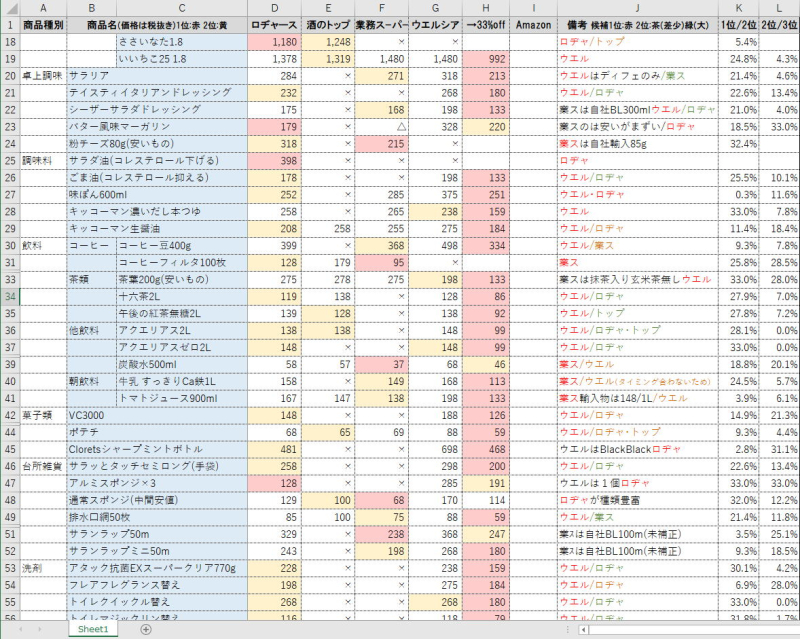Select column J header
The height and width of the screenshot is (639, 800).
coord(638,8)
